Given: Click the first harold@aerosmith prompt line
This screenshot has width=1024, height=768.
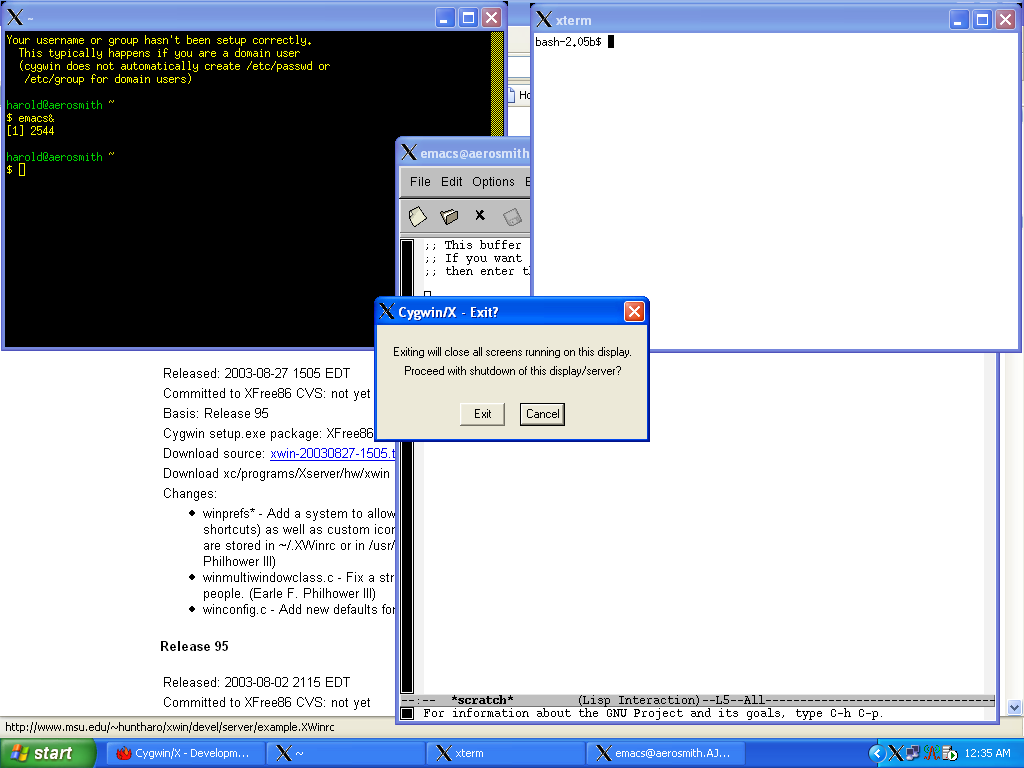Looking at the screenshot, I should pyautogui.click(x=60, y=104).
